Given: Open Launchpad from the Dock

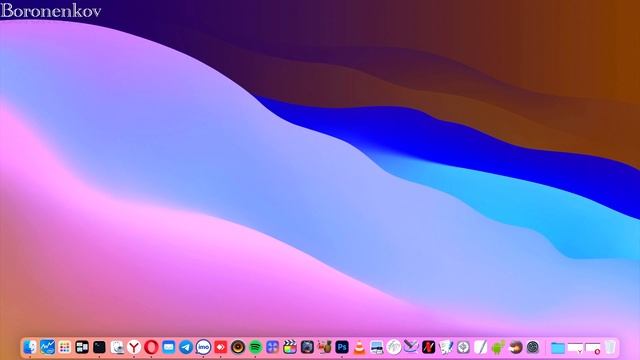Looking at the screenshot, I should tap(64, 347).
